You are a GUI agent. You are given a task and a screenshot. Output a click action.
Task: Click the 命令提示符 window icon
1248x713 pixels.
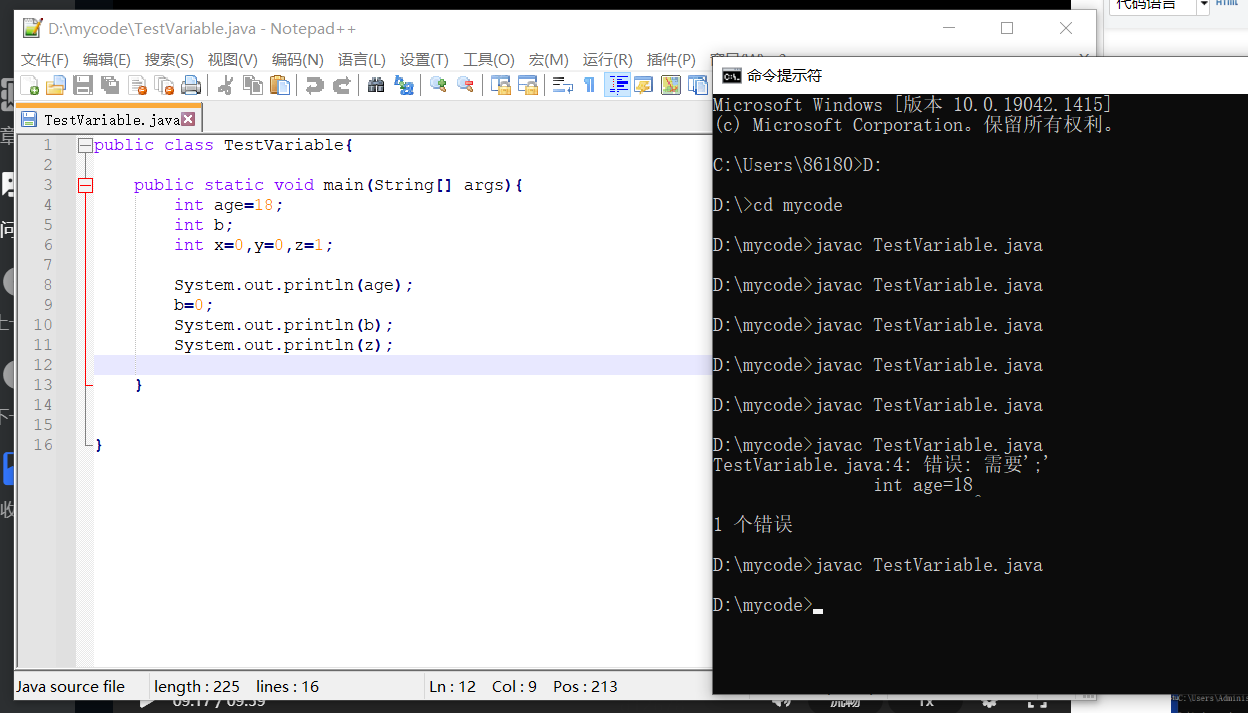[731, 75]
